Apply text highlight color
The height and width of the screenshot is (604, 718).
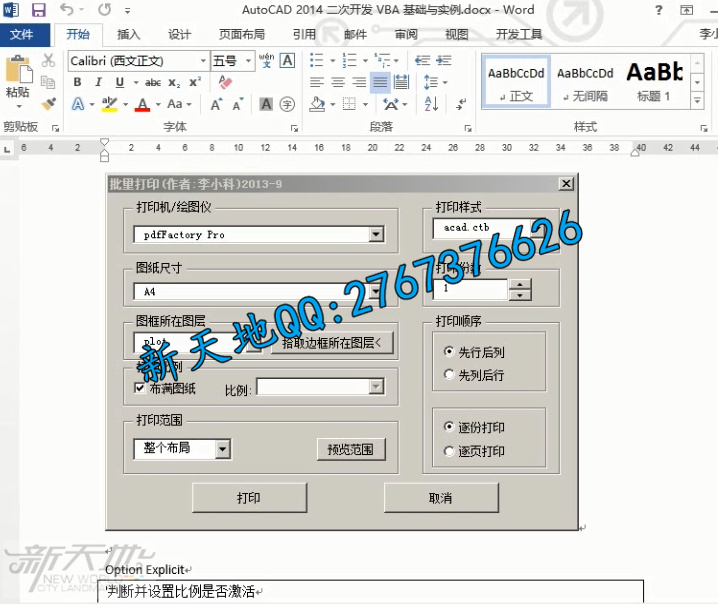point(109,104)
